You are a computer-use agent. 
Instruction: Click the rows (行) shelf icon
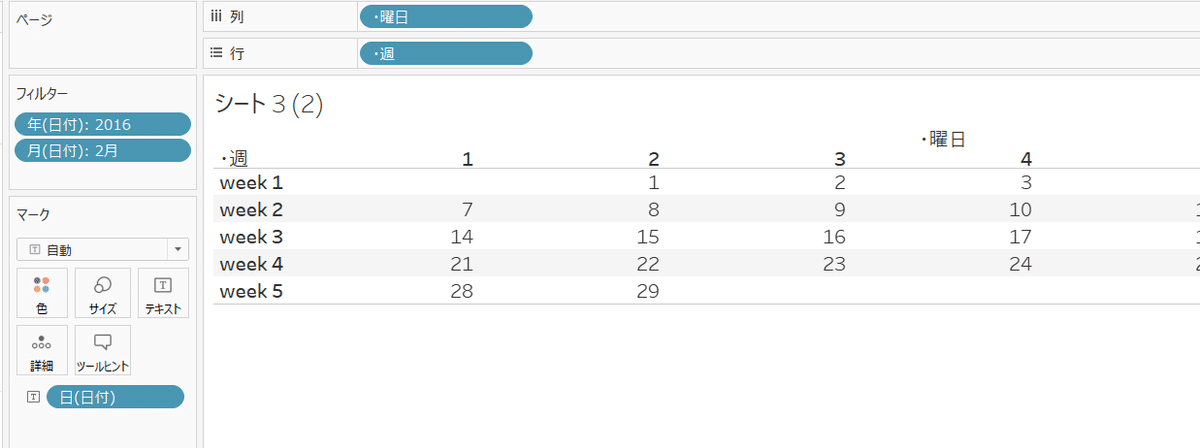[x=216, y=53]
